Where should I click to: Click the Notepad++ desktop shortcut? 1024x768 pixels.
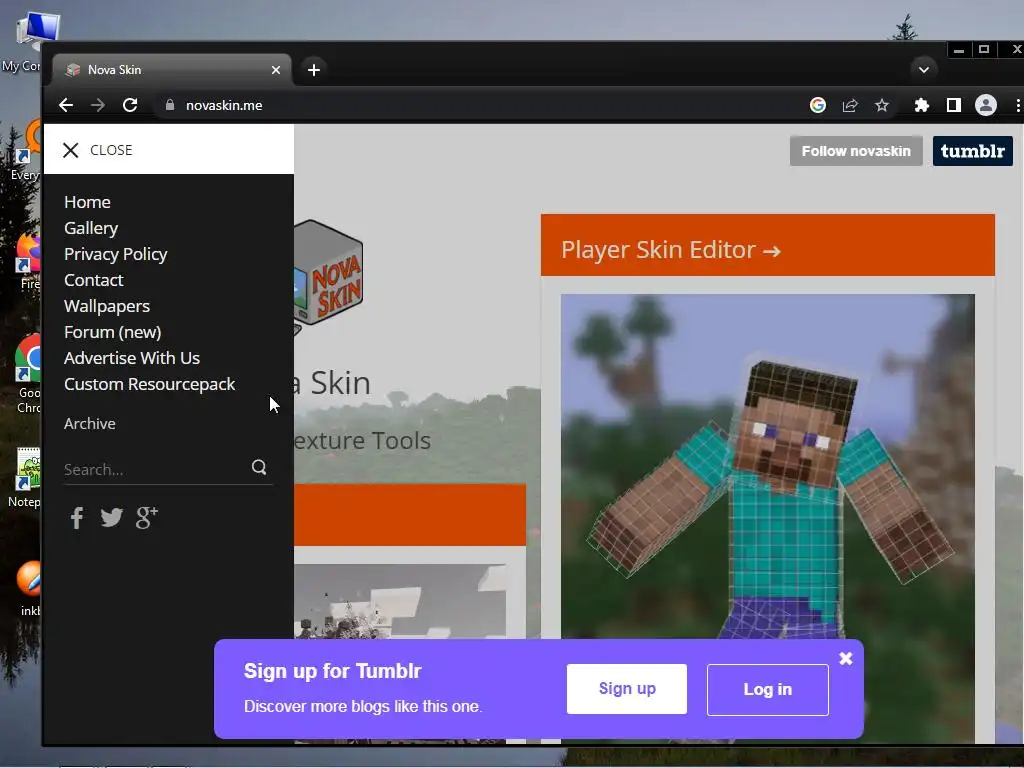coord(26,477)
